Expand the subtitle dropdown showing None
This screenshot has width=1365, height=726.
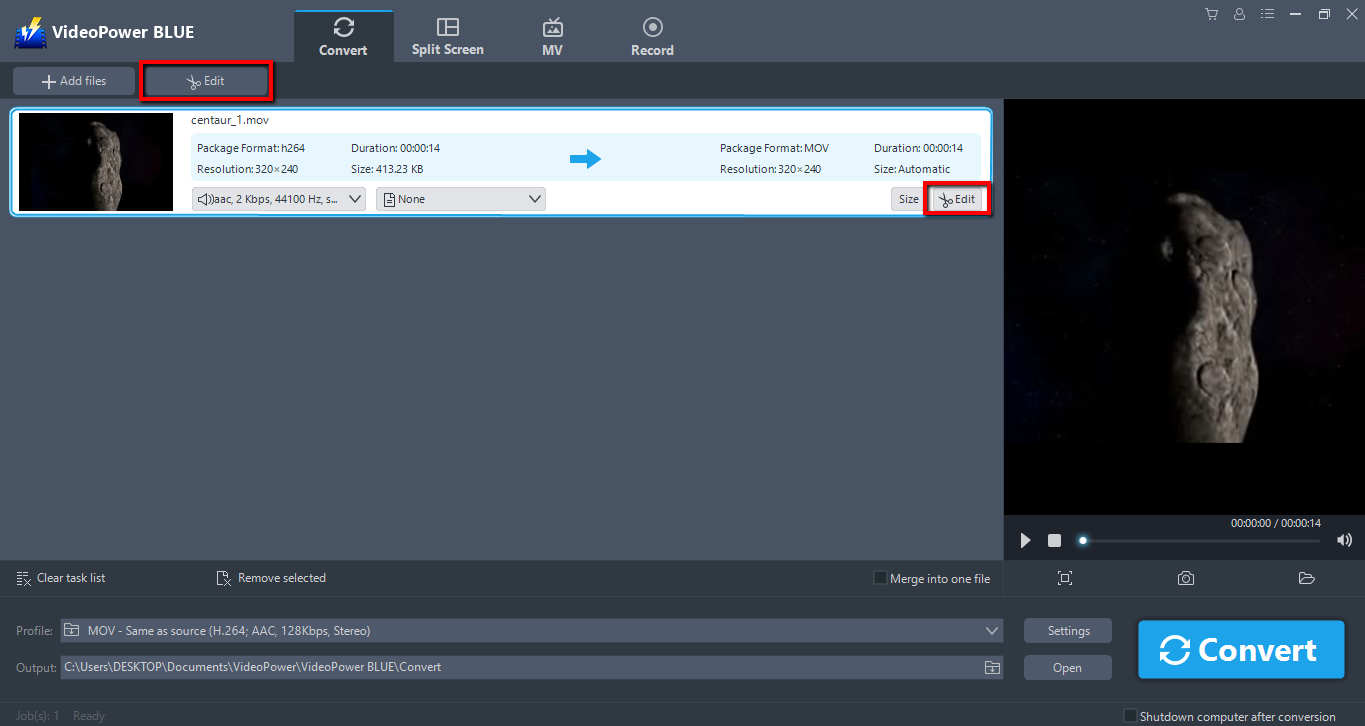[x=460, y=198]
